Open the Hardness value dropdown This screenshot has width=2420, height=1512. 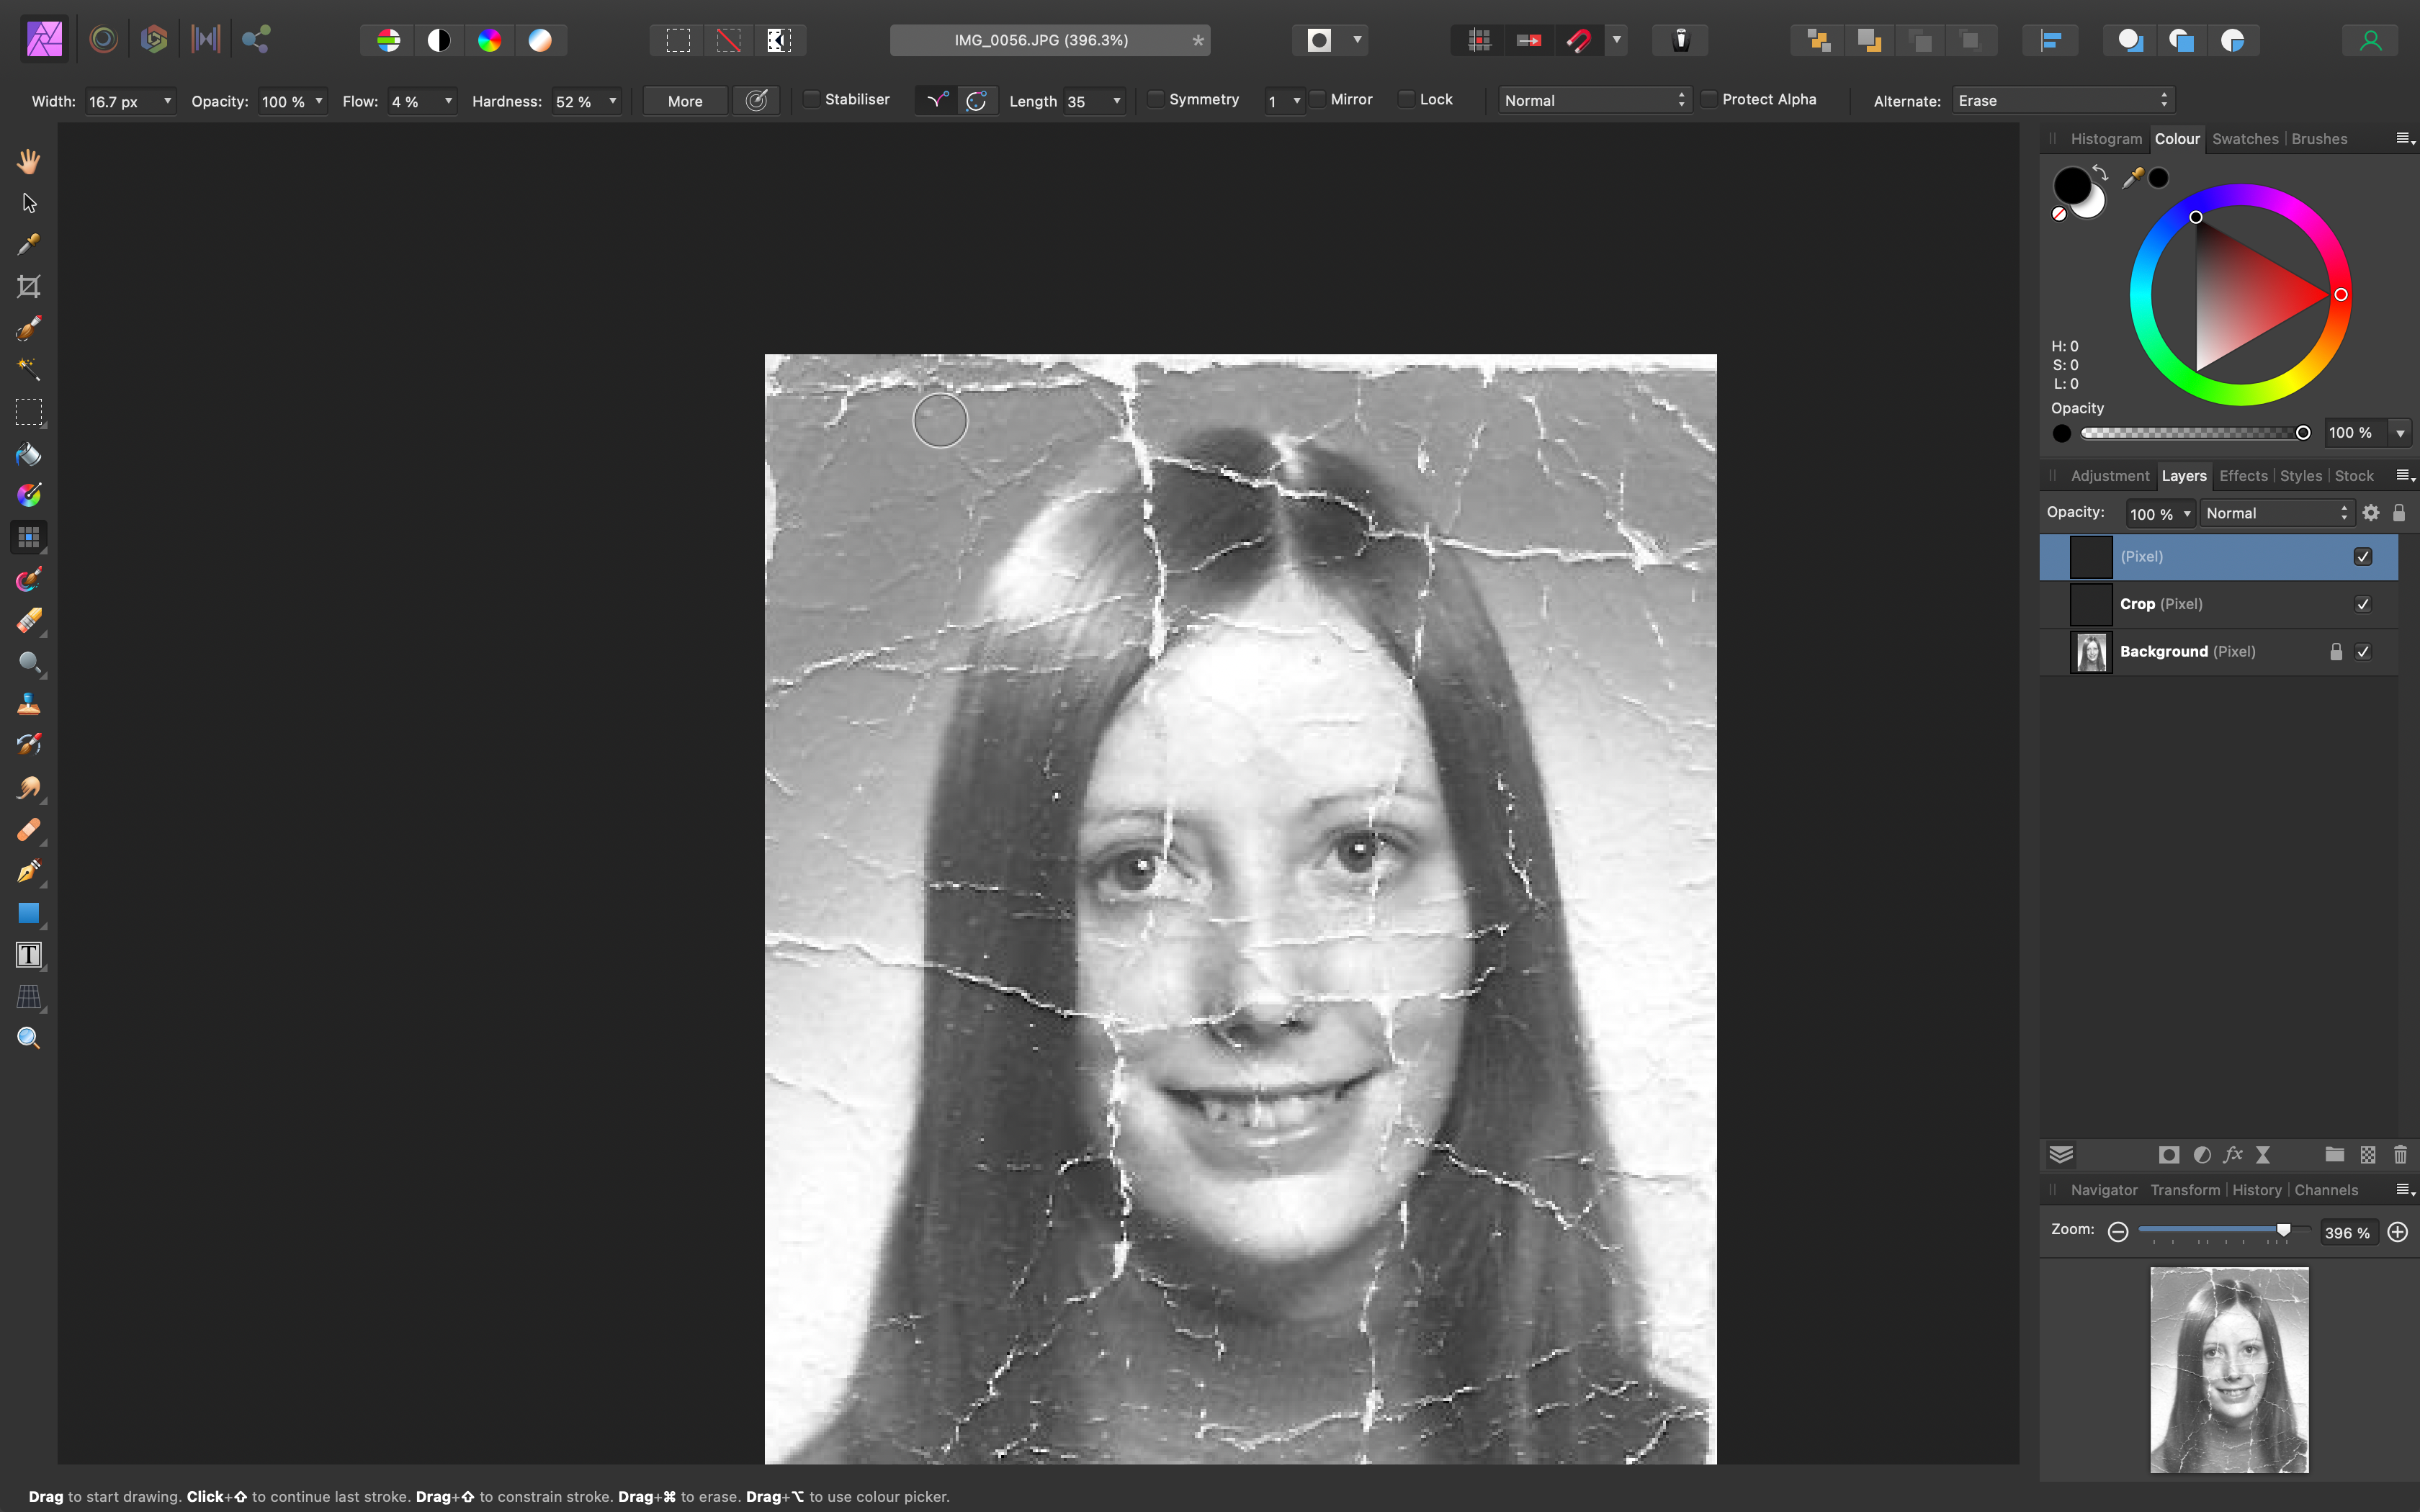click(x=612, y=101)
